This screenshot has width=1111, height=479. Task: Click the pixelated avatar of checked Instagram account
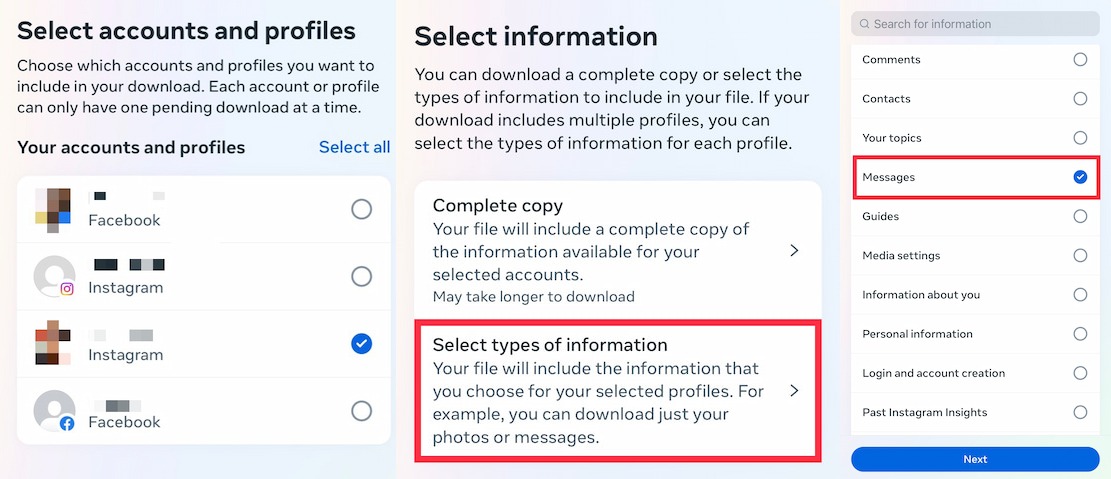tap(54, 342)
